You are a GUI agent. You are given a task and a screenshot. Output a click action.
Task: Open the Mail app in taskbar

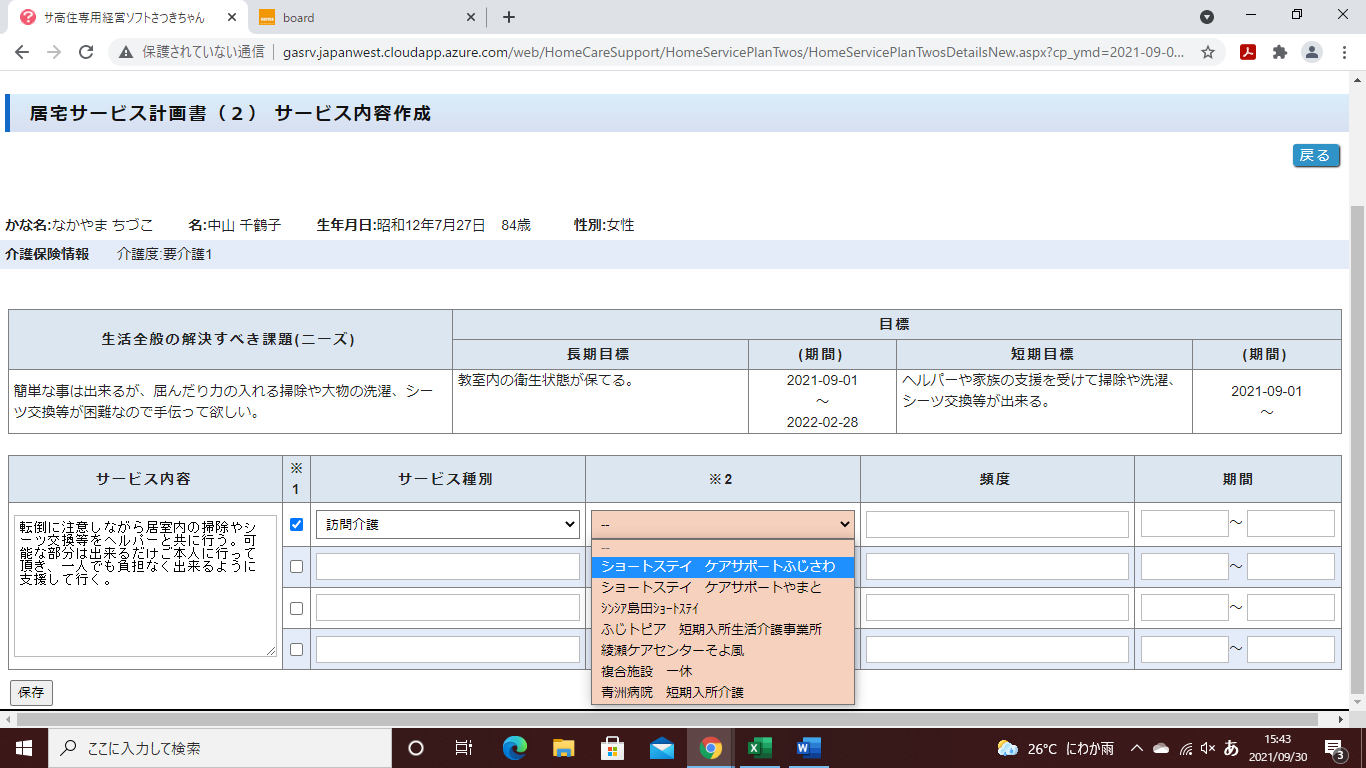(x=661, y=748)
